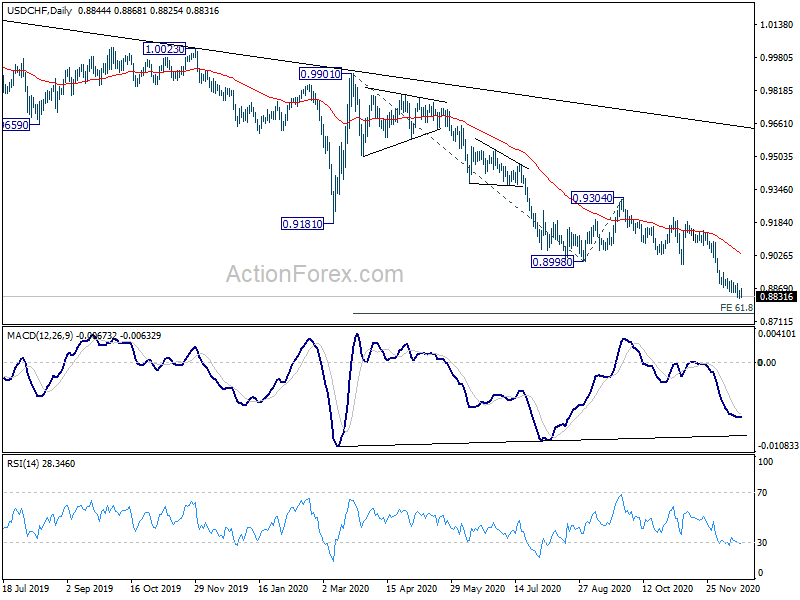
Task: Click the 14 Jul 2020 date label
Action: [x=537, y=588]
